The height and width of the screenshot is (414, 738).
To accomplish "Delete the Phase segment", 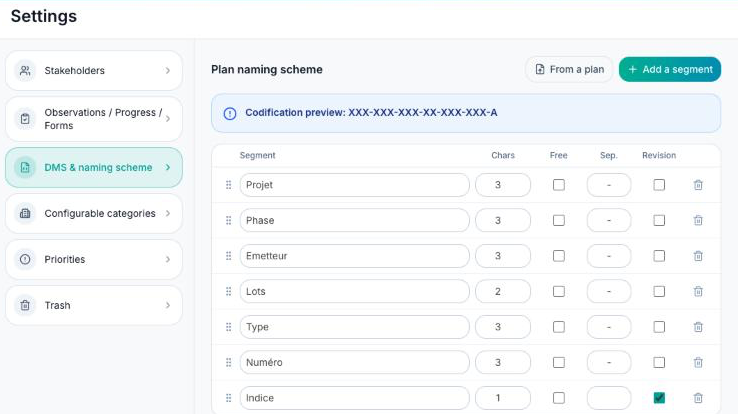I will click(698, 220).
